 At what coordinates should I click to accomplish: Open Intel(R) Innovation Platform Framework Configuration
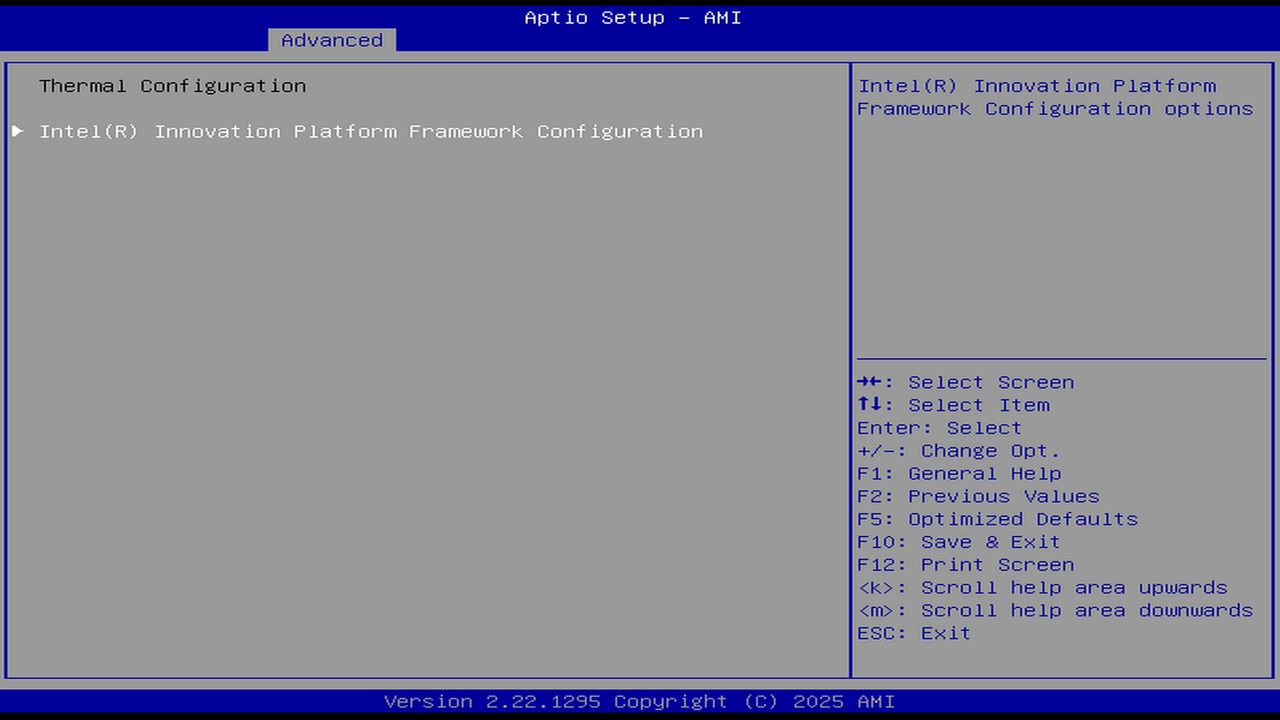pos(371,131)
